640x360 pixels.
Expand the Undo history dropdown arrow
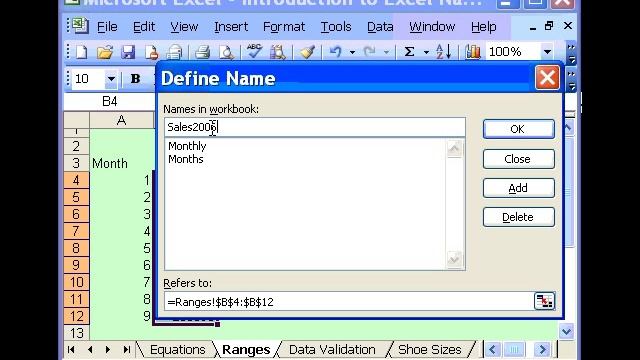(352, 52)
